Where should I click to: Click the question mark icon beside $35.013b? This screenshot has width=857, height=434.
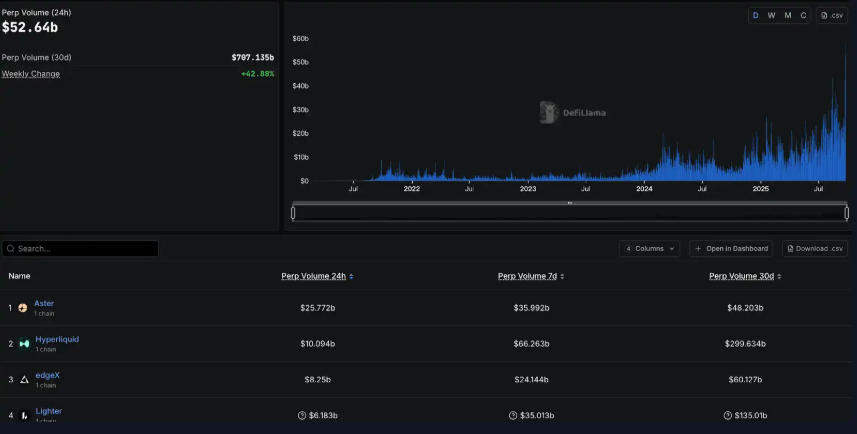(x=513, y=415)
